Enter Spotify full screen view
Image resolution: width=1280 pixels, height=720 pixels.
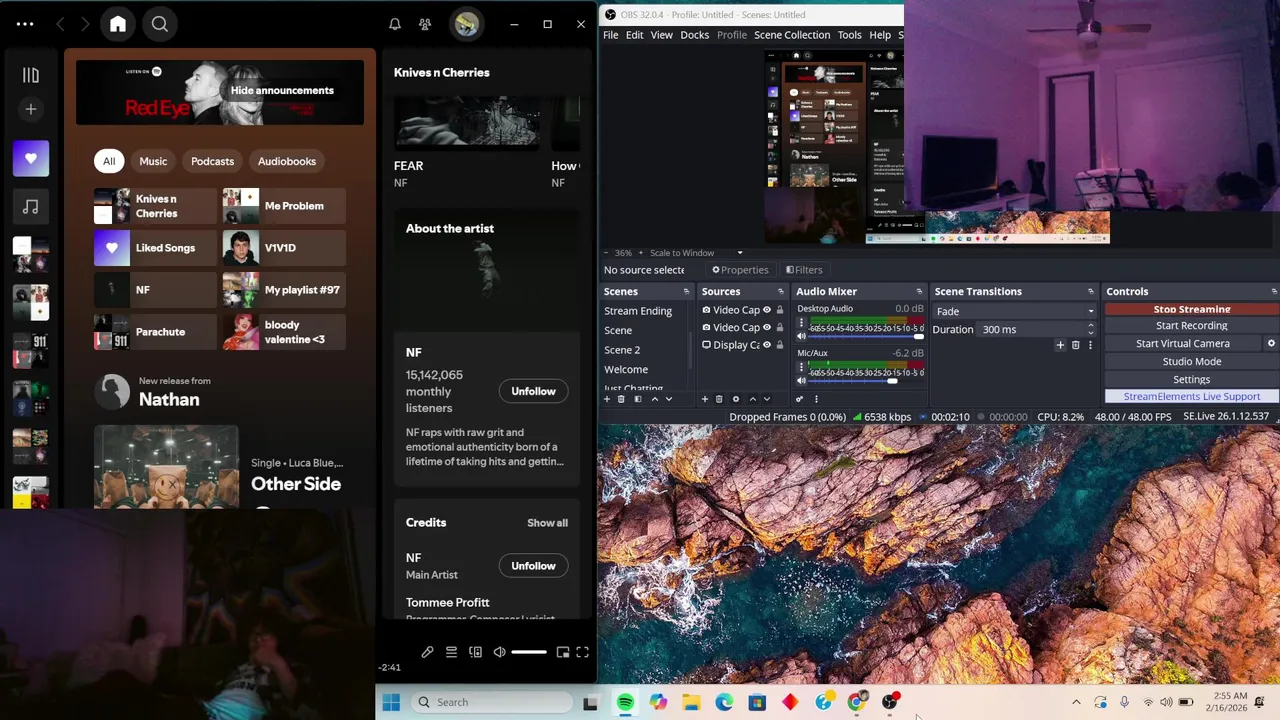tap(582, 652)
